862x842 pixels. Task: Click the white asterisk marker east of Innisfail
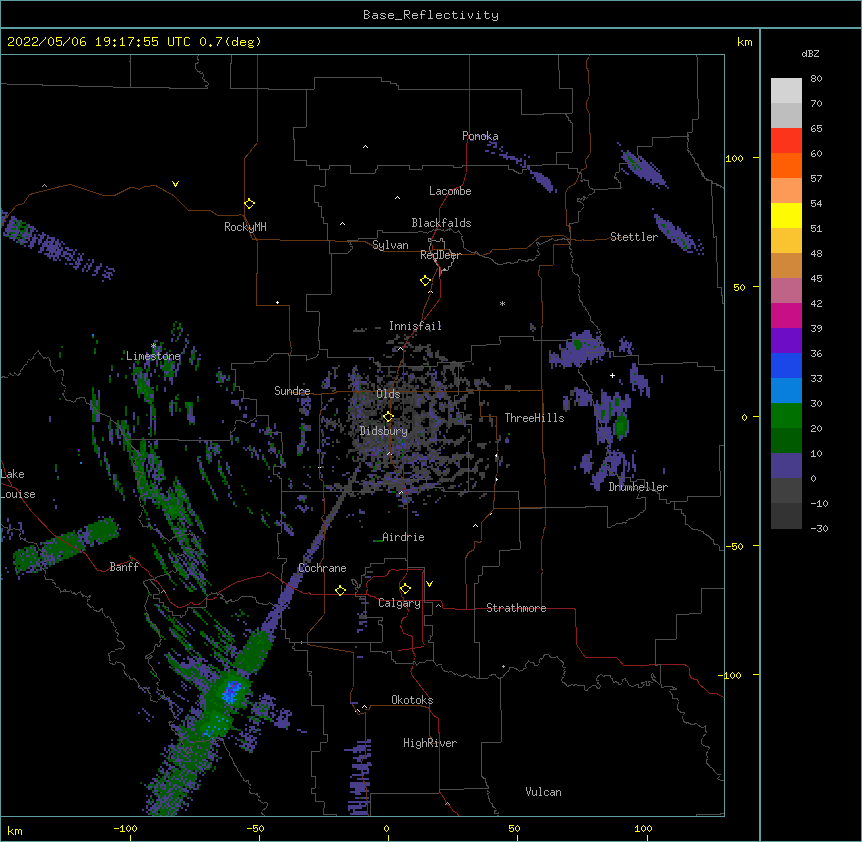pyautogui.click(x=502, y=303)
